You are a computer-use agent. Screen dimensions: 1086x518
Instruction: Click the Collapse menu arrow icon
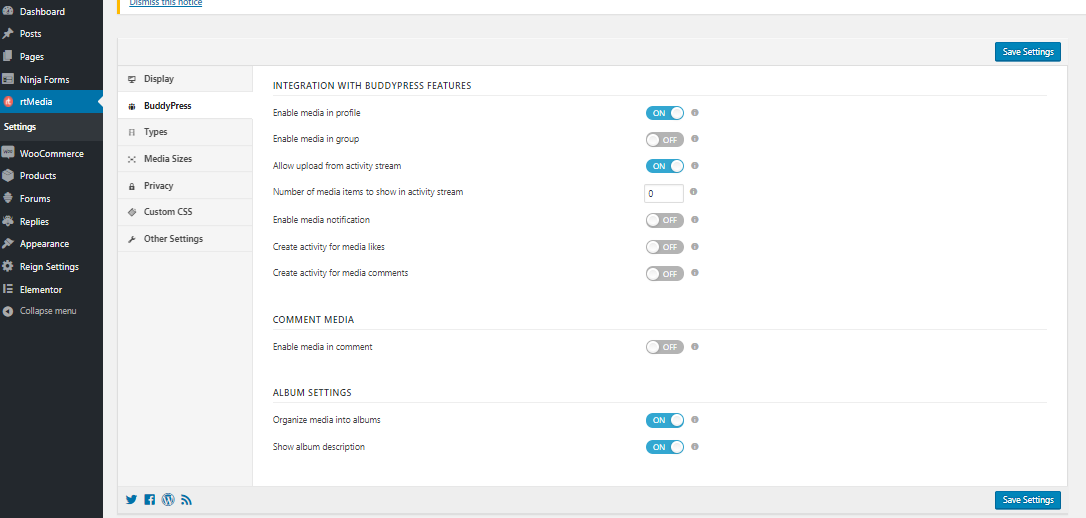tap(8, 312)
